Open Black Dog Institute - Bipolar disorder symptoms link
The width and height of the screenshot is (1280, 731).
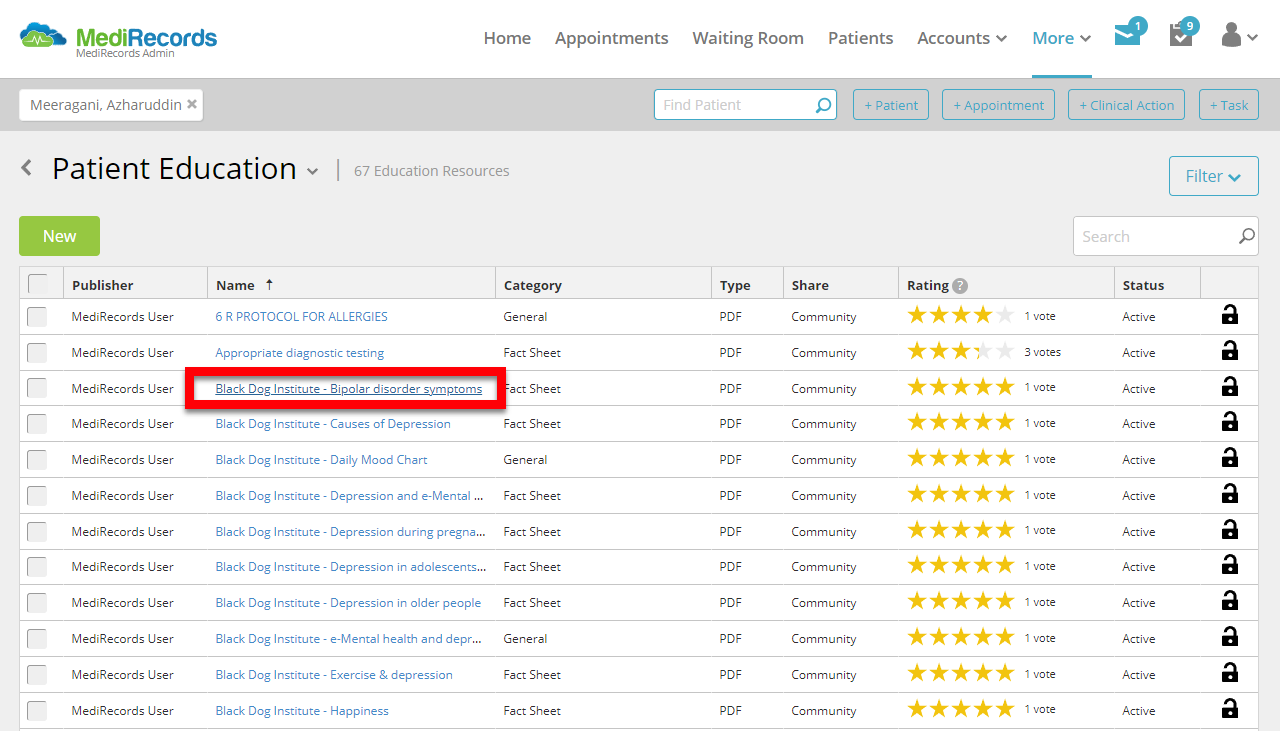pyautogui.click(x=349, y=389)
